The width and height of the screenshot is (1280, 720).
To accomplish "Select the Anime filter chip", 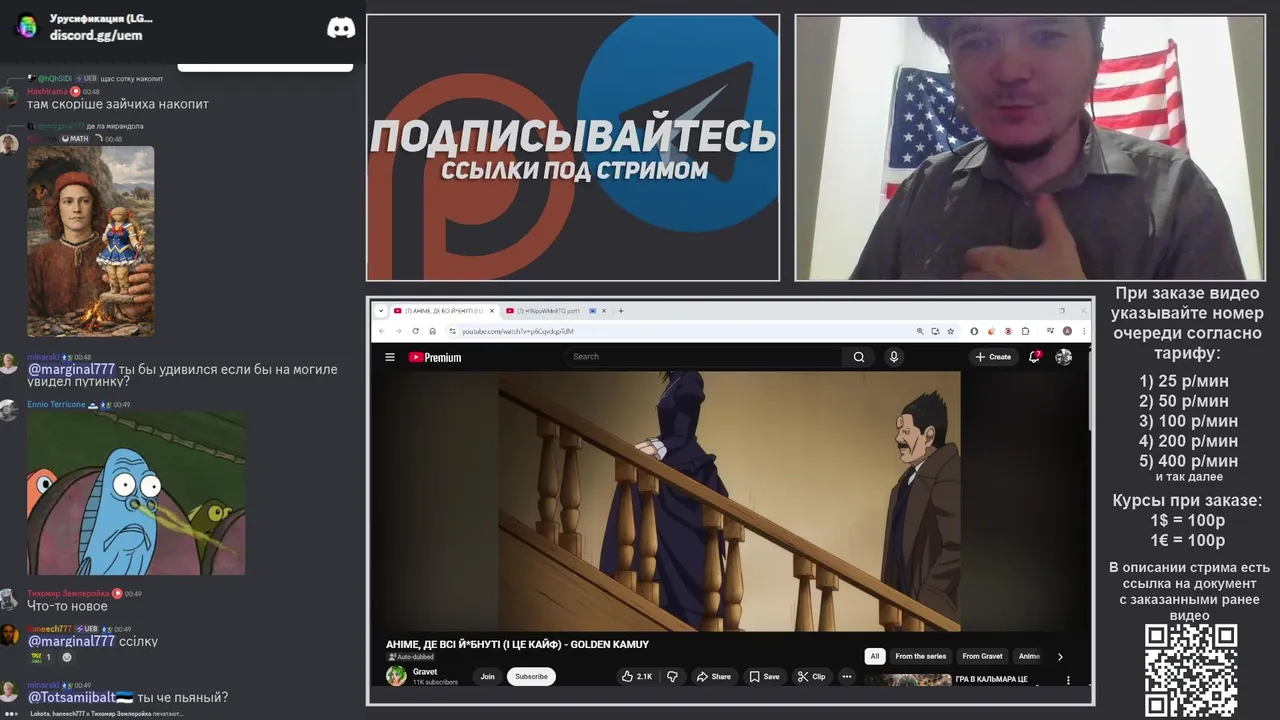I will point(1029,656).
